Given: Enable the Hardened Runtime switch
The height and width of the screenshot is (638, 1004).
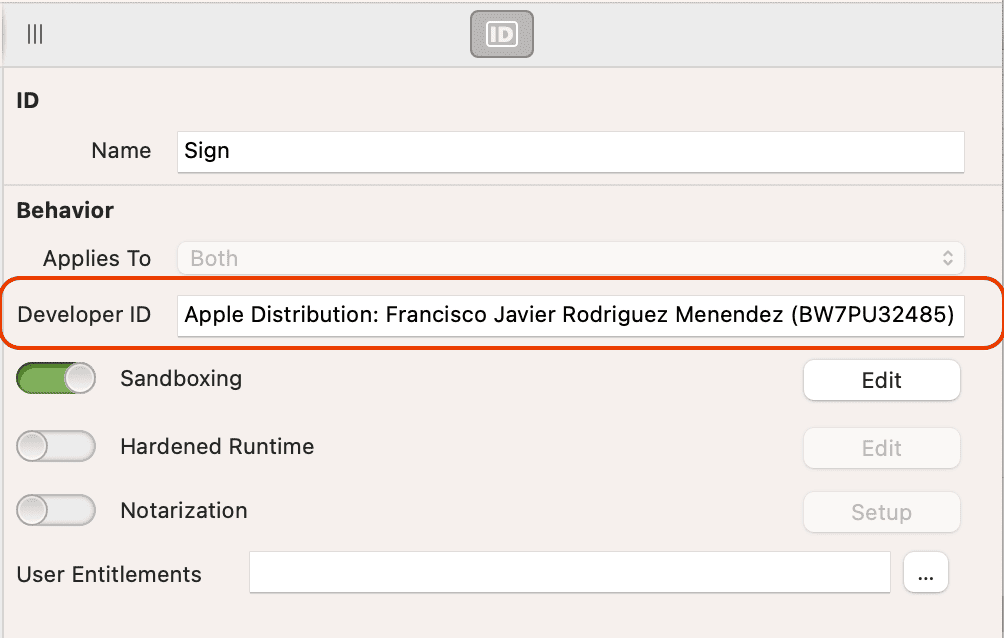Looking at the screenshot, I should click(x=56, y=447).
